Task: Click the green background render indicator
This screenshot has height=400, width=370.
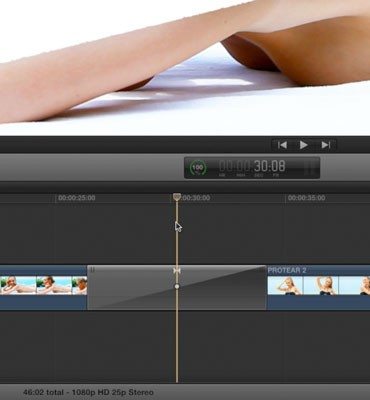Action: tap(198, 167)
